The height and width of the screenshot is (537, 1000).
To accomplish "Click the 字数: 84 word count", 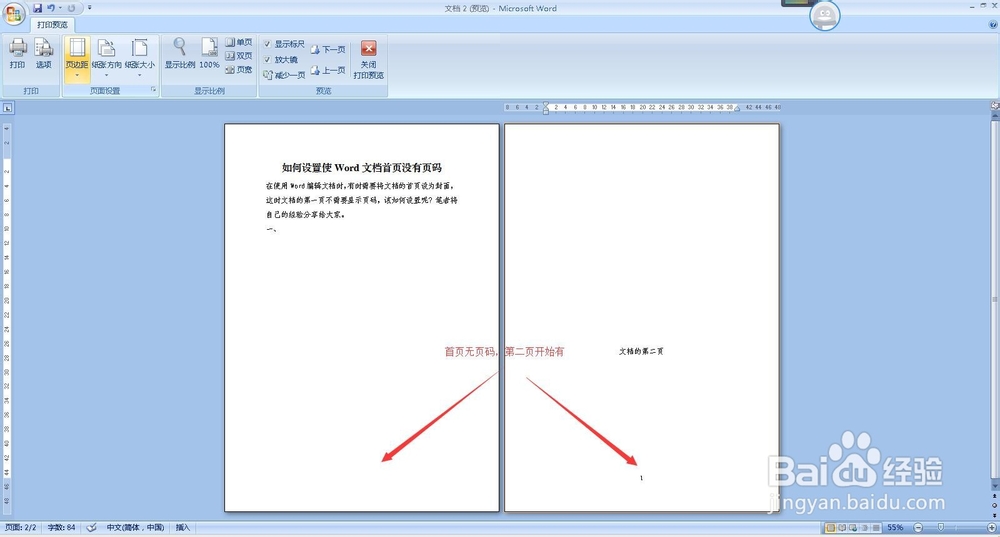I will (61, 527).
